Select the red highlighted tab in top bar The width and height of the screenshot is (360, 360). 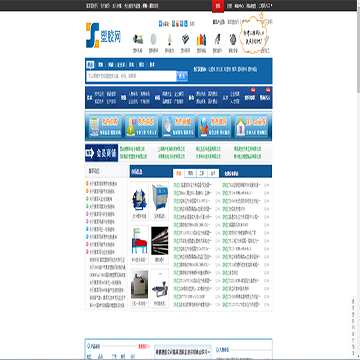[218, 6]
